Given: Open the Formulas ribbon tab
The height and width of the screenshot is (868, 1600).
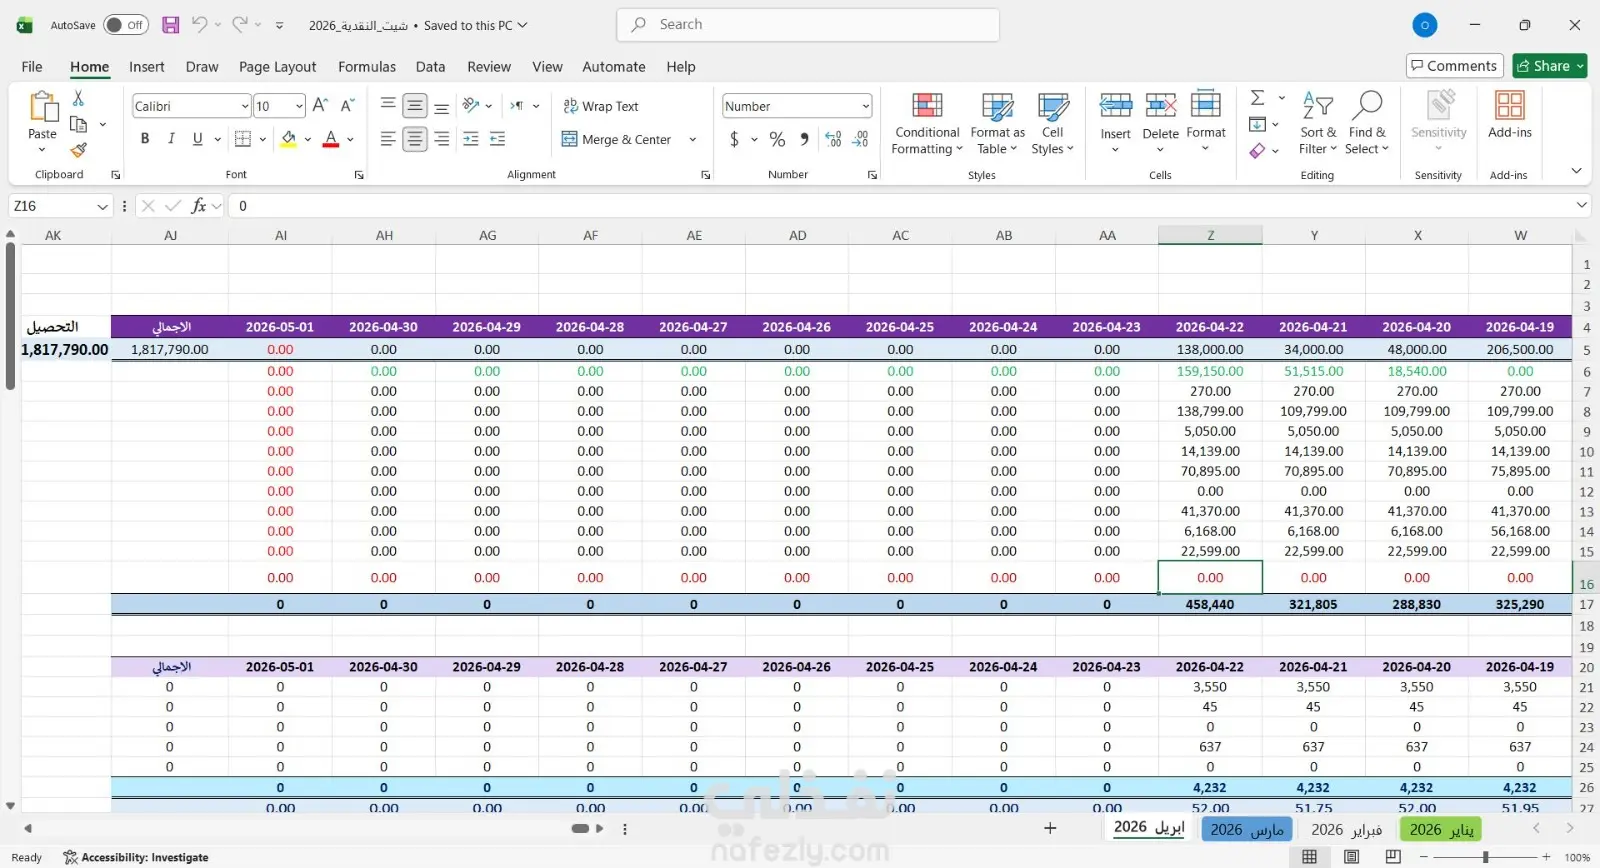Looking at the screenshot, I should (x=367, y=67).
